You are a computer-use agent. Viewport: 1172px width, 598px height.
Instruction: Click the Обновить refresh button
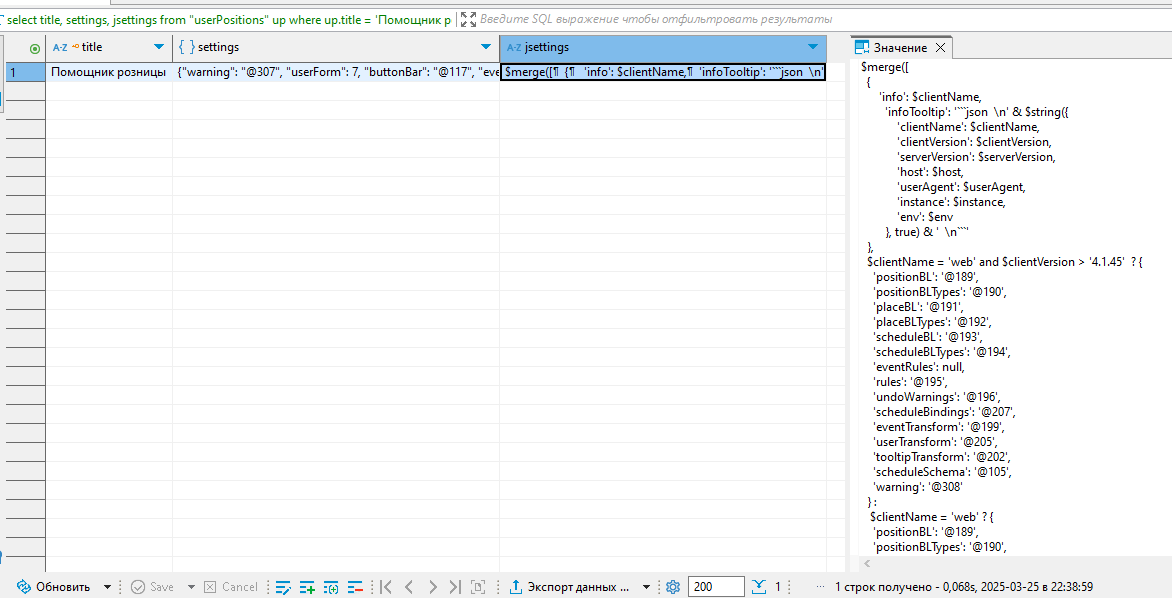[x=53, y=587]
